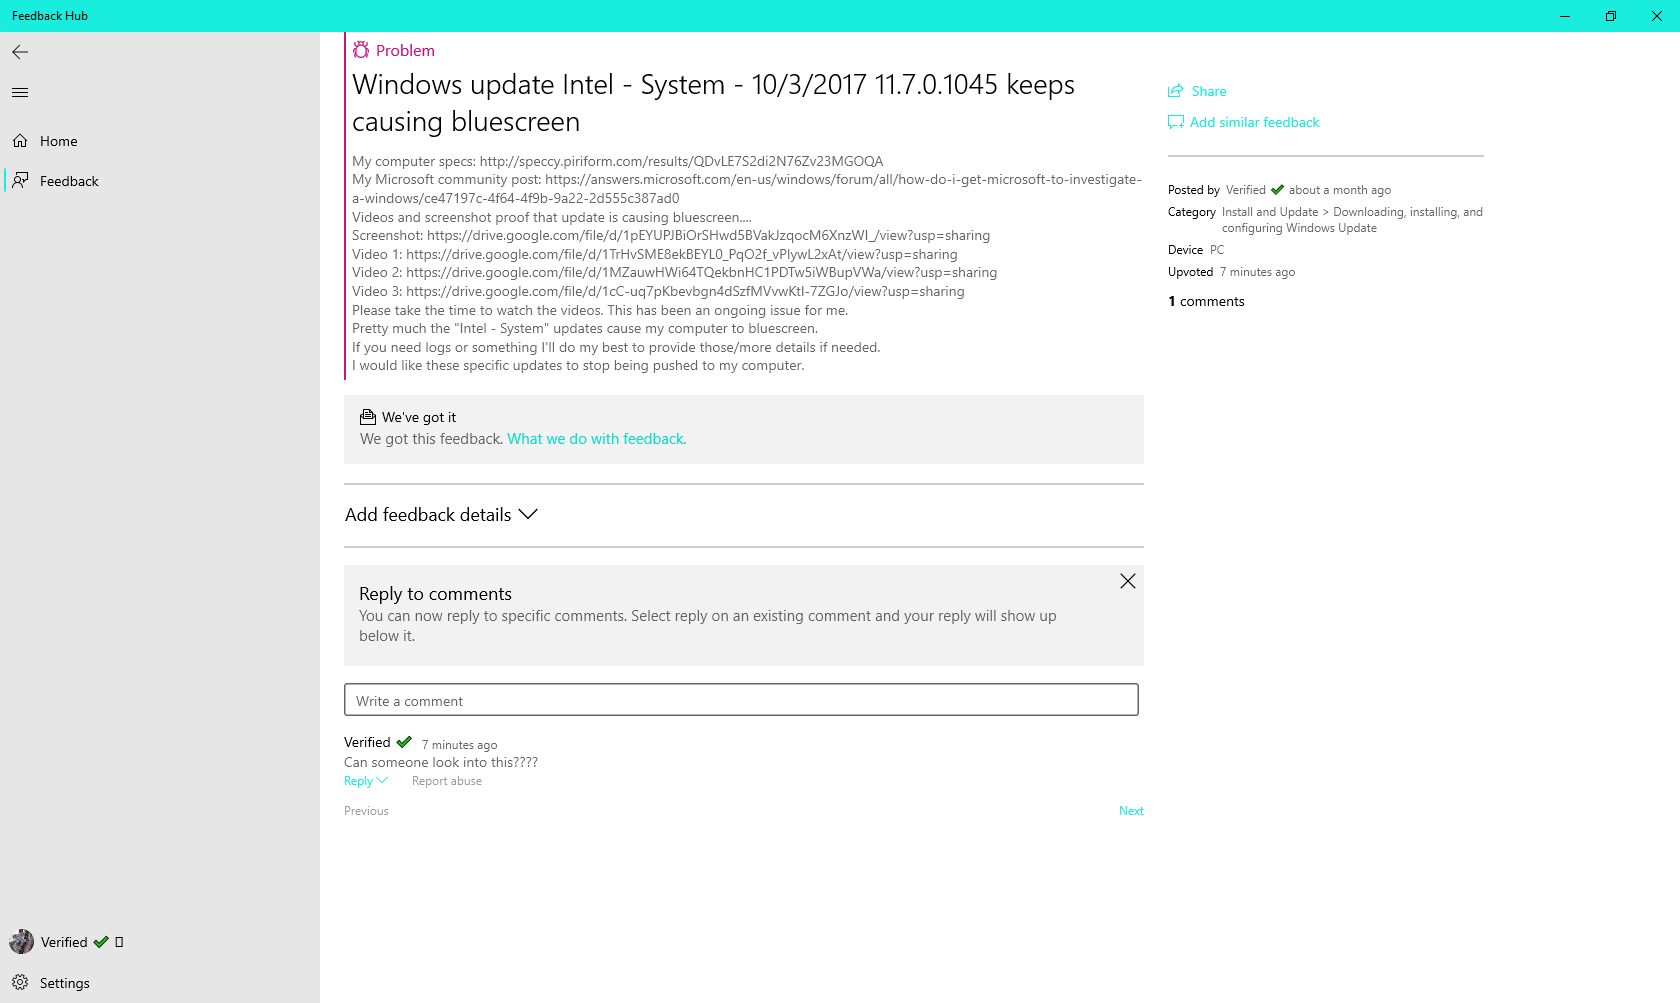Viewport: 1680px width, 1003px height.
Task: Click the Add similar feedback chat icon
Action: point(1176,122)
